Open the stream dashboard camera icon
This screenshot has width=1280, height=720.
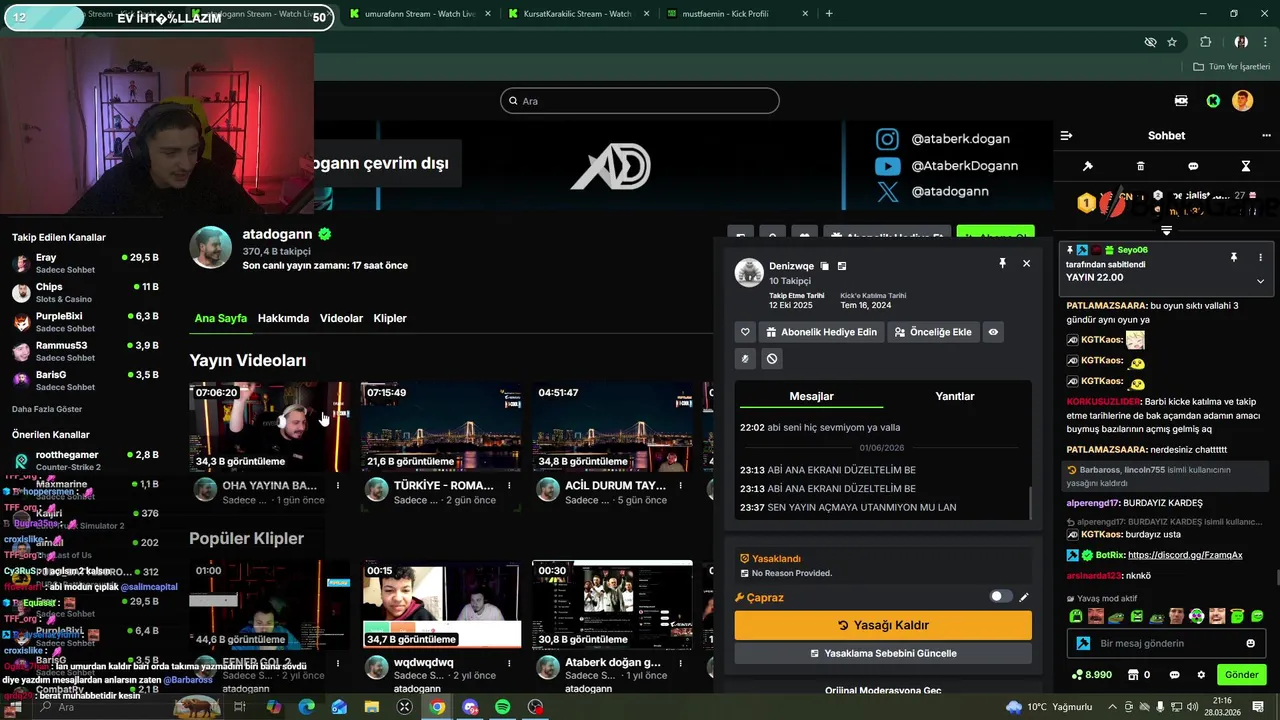1181,101
